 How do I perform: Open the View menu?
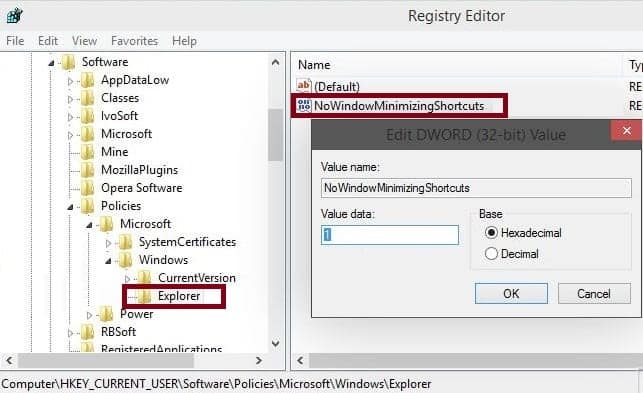pos(84,41)
